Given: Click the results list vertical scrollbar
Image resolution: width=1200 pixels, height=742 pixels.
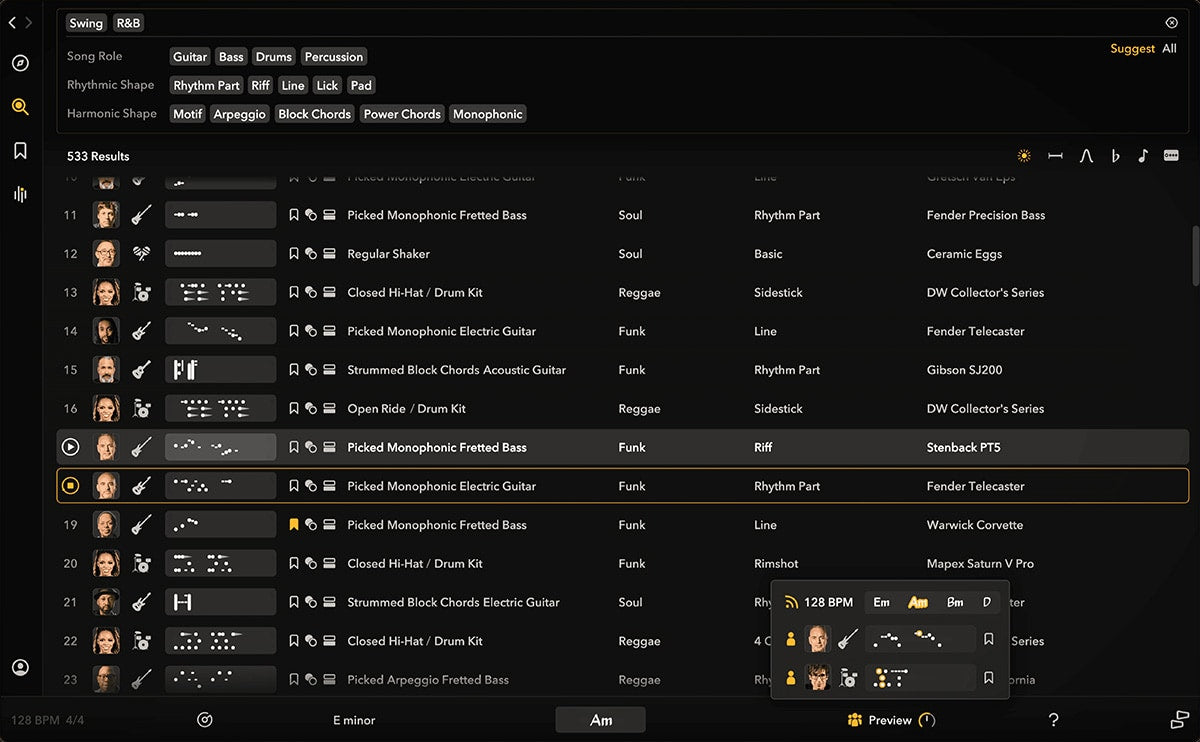Looking at the screenshot, I should (1194, 256).
